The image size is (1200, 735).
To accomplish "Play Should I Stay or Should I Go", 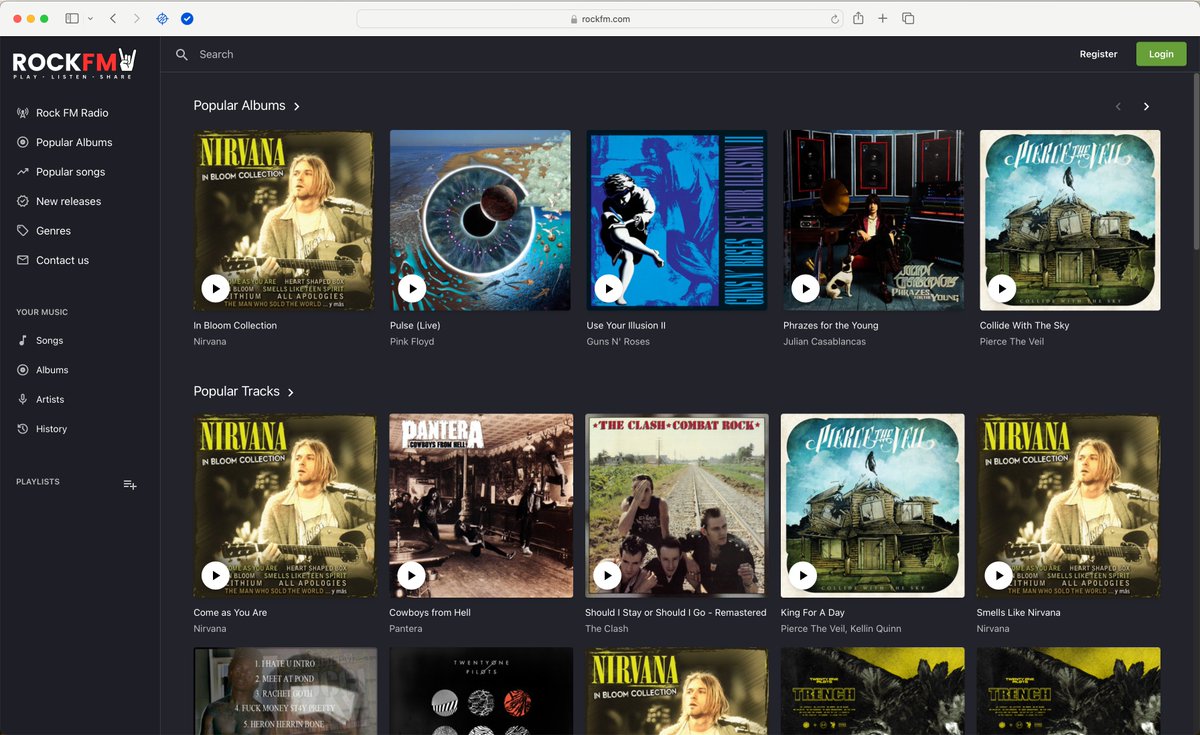I will [x=607, y=575].
